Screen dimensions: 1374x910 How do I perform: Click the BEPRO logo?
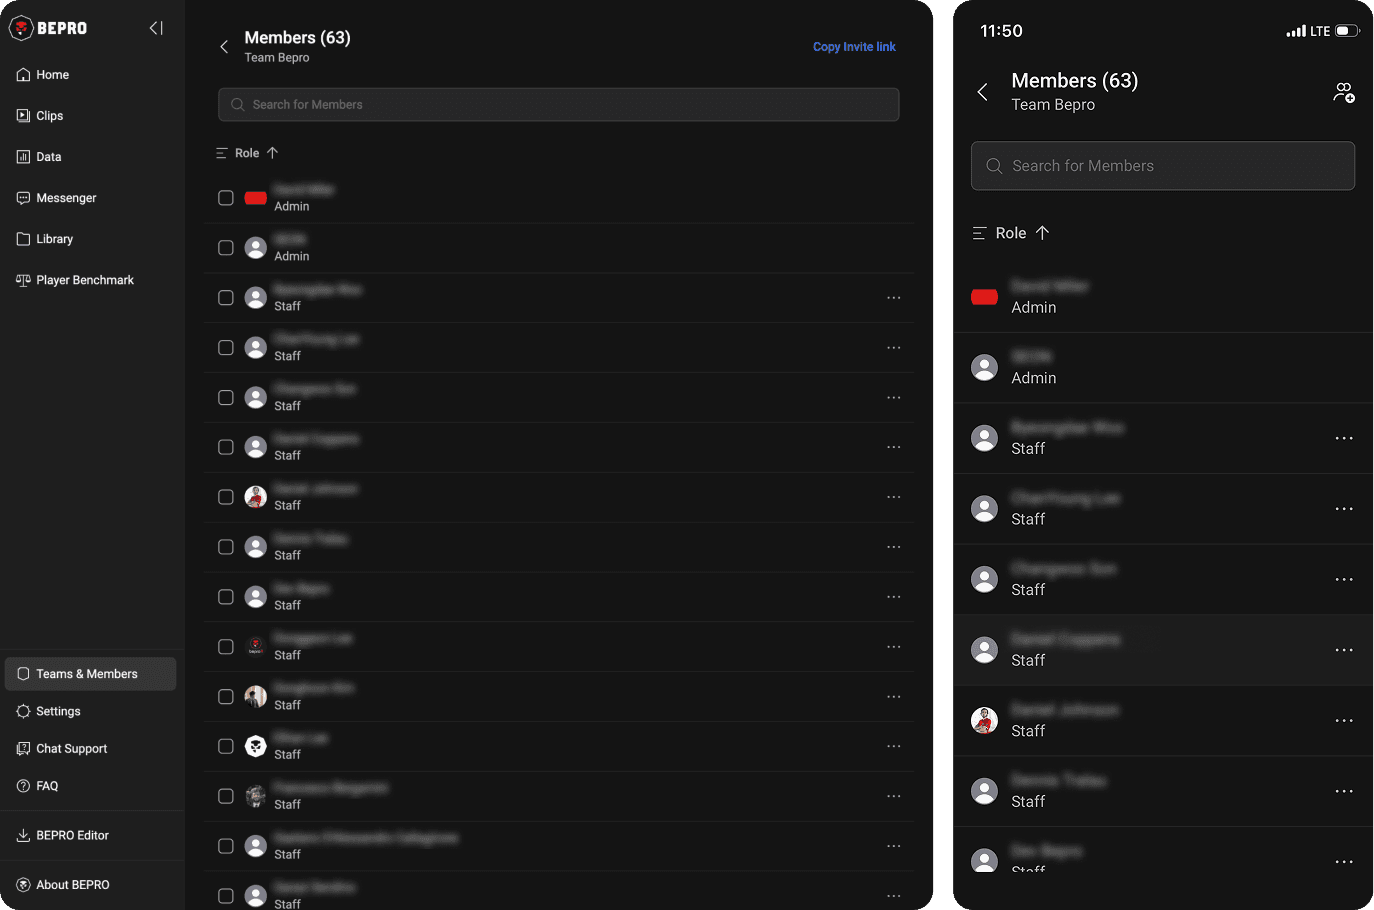[x=48, y=28]
